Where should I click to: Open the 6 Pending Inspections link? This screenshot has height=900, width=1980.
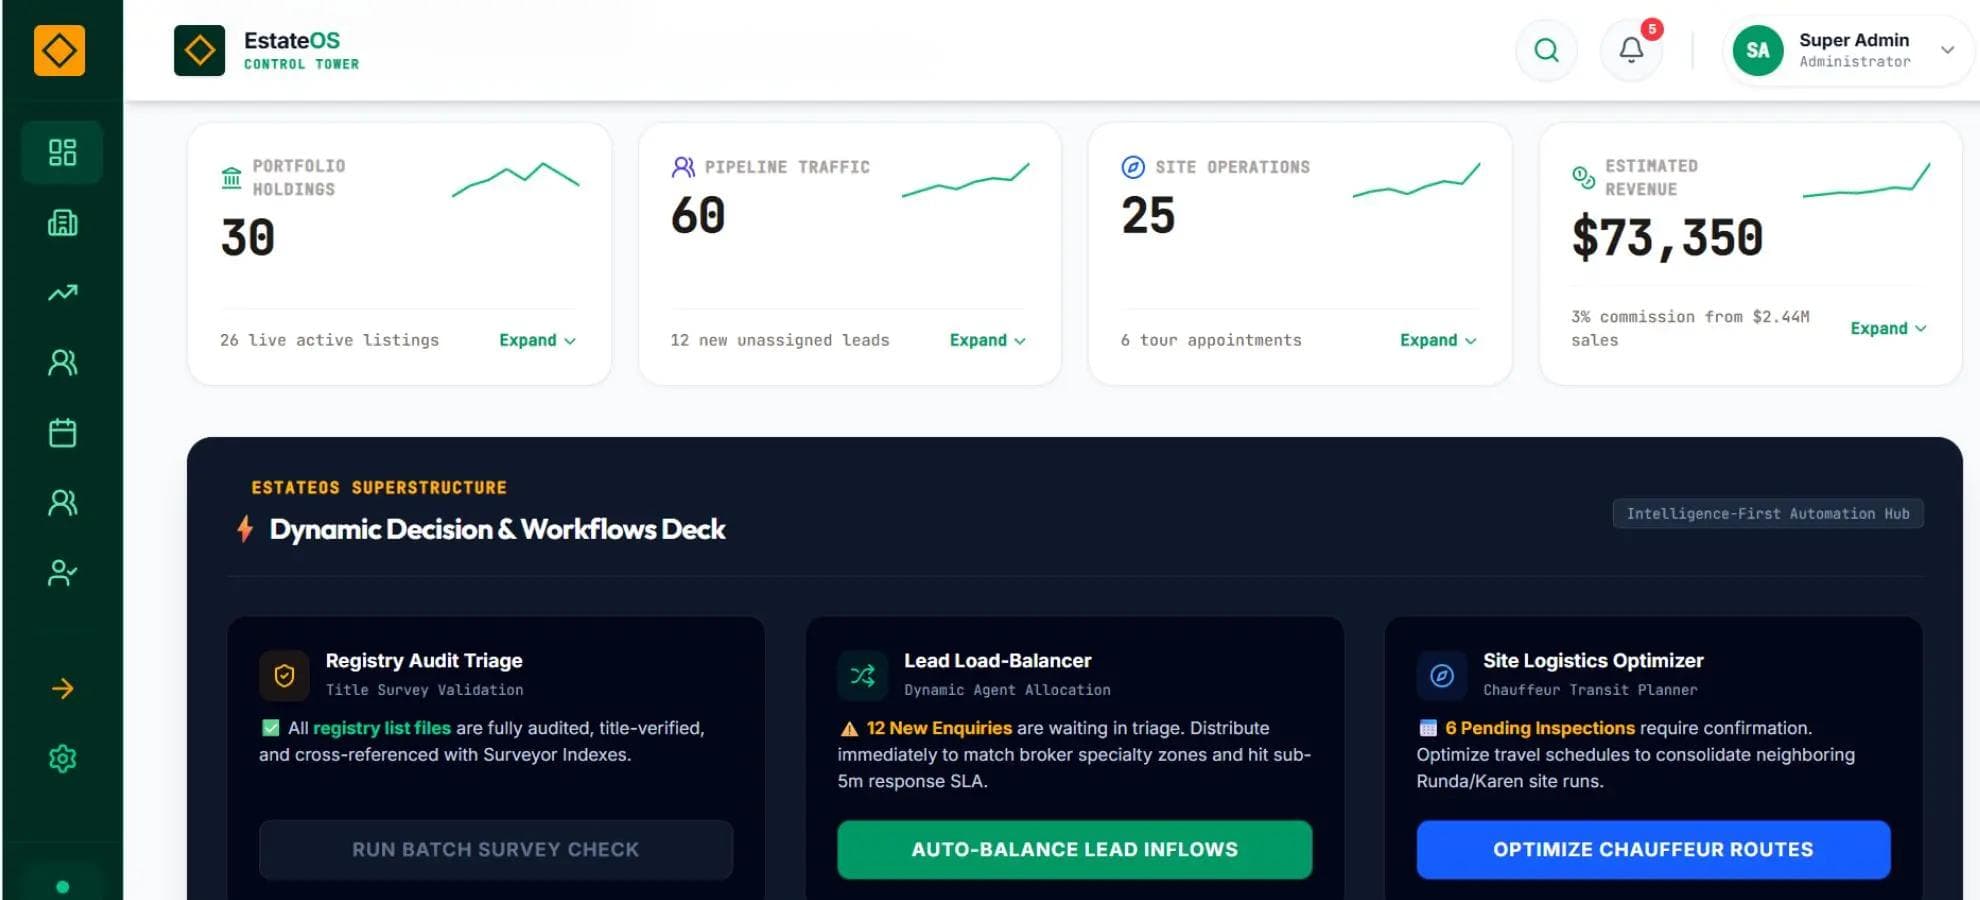coord(1539,728)
